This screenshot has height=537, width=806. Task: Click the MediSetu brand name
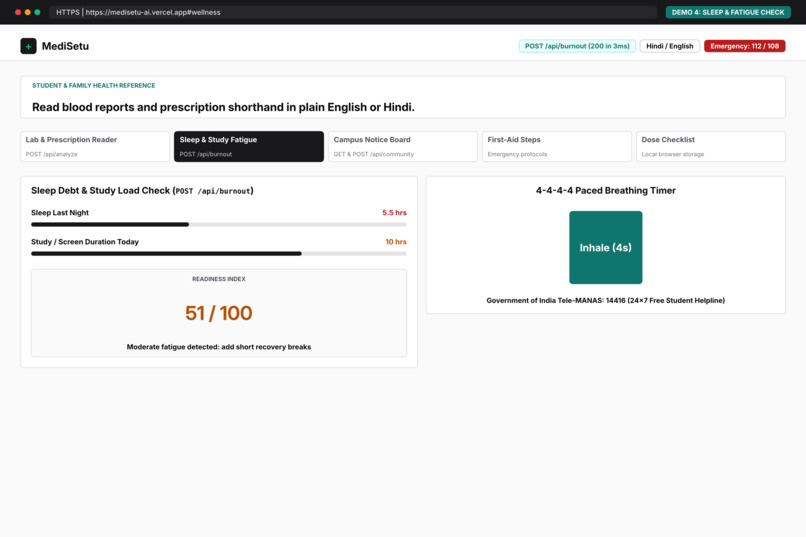[65, 46]
